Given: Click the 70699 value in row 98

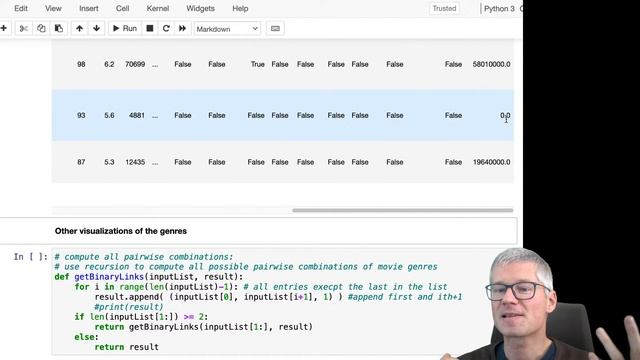Looking at the screenshot, I should (135, 64).
